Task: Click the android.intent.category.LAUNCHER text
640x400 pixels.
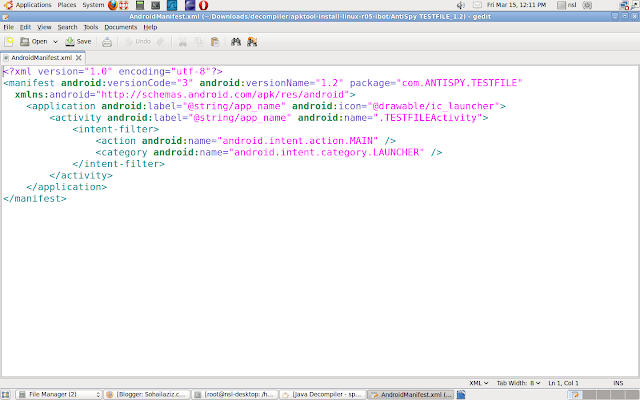Action: click(x=327, y=152)
